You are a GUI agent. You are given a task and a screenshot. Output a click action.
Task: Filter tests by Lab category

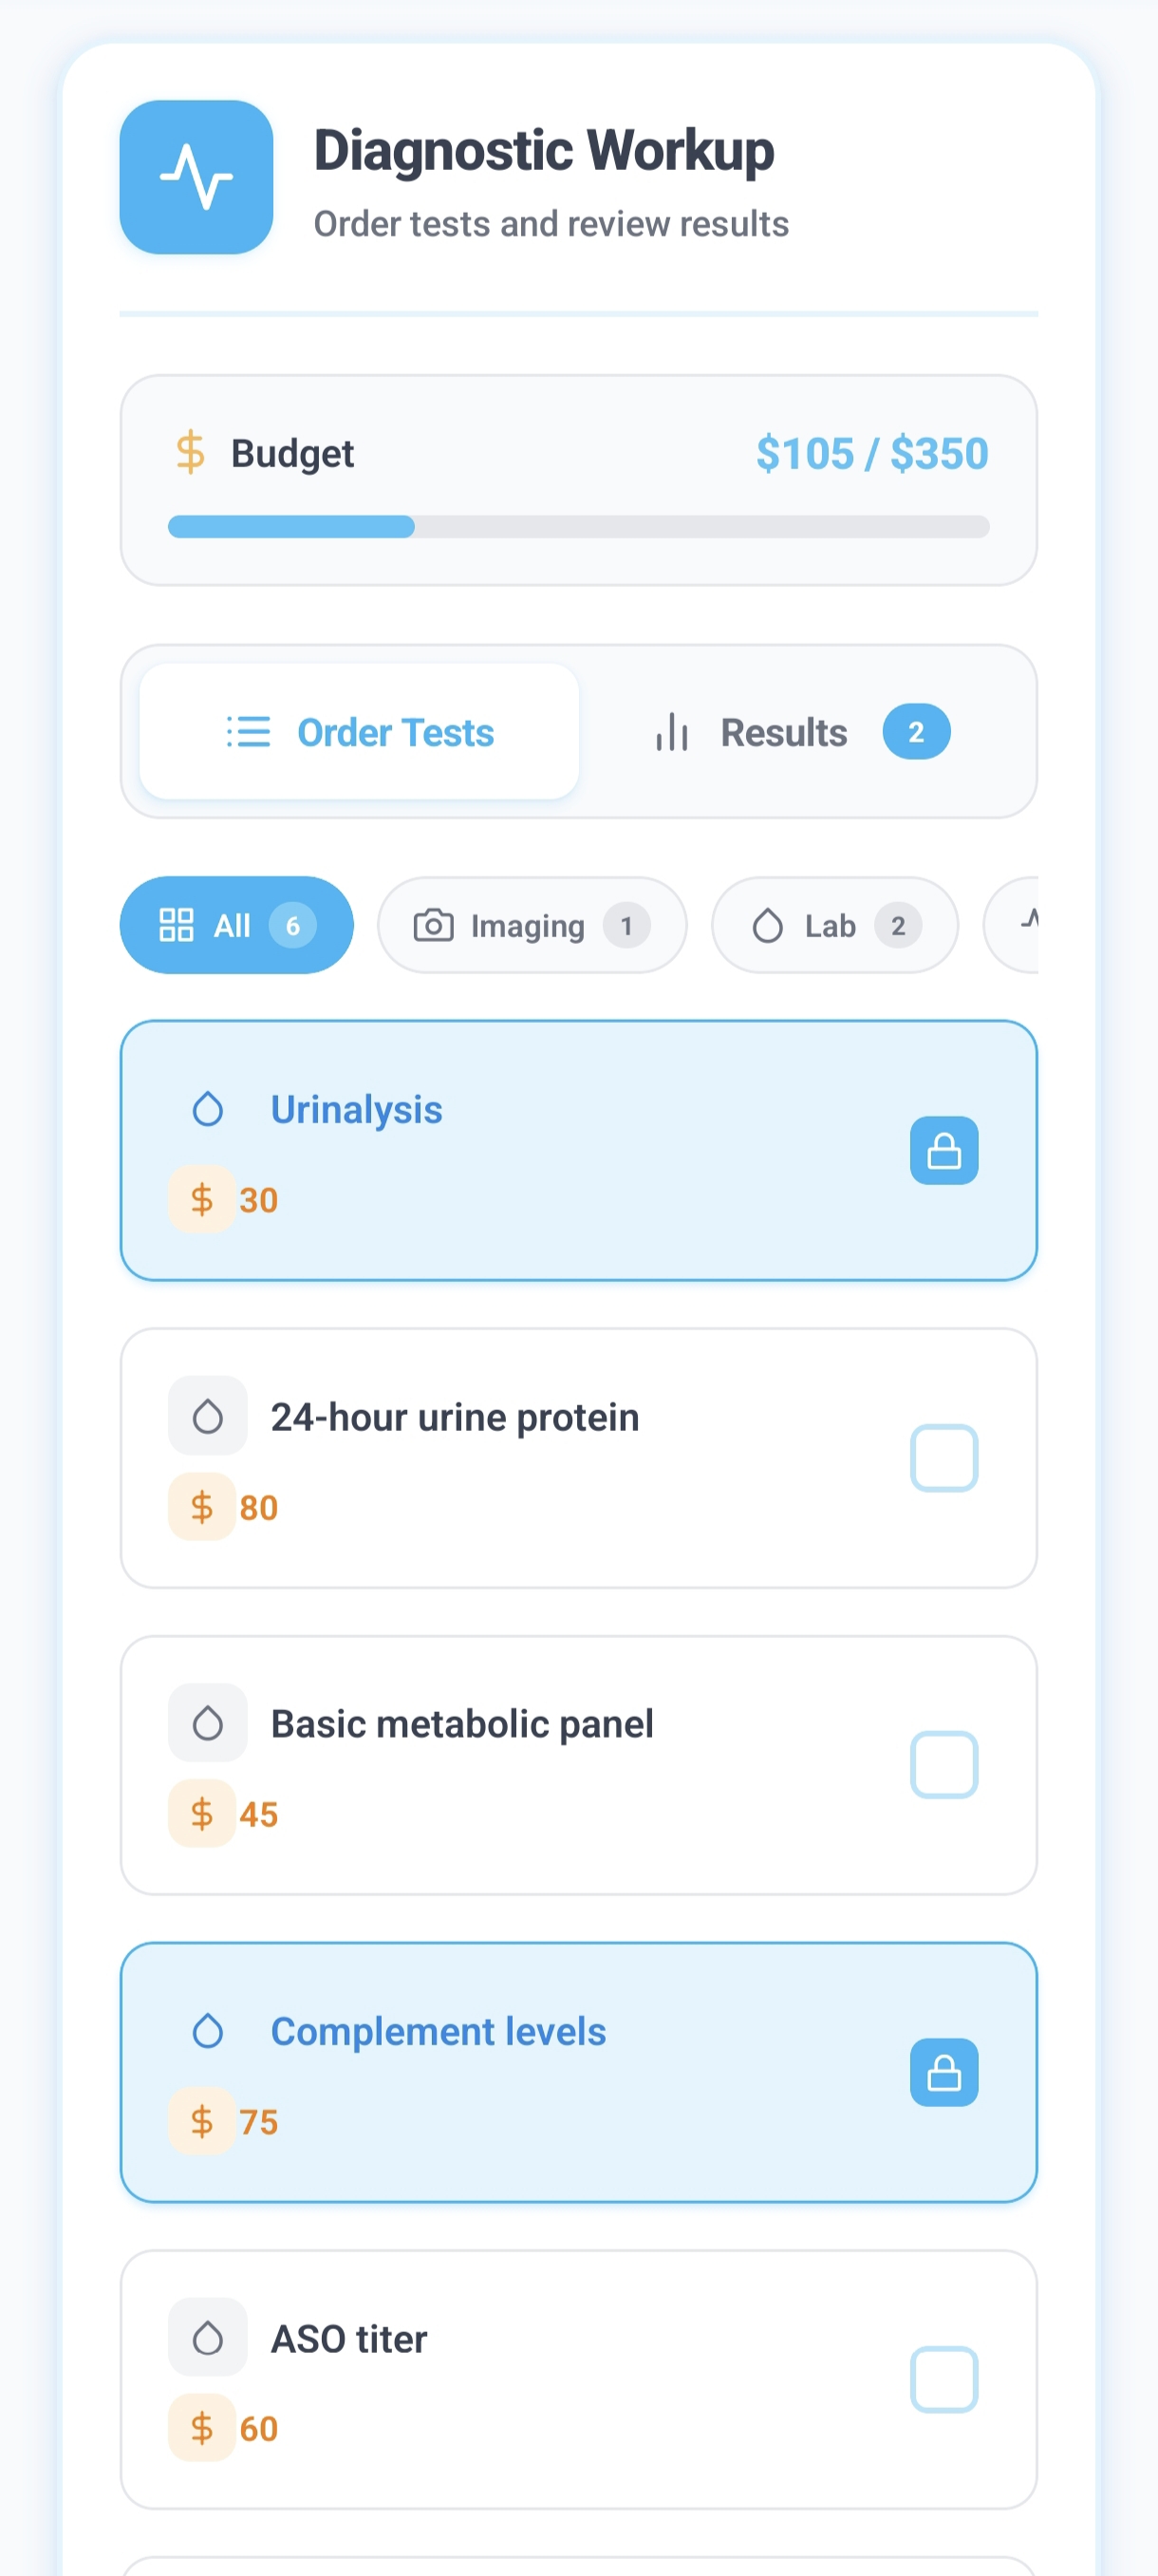[x=834, y=926]
